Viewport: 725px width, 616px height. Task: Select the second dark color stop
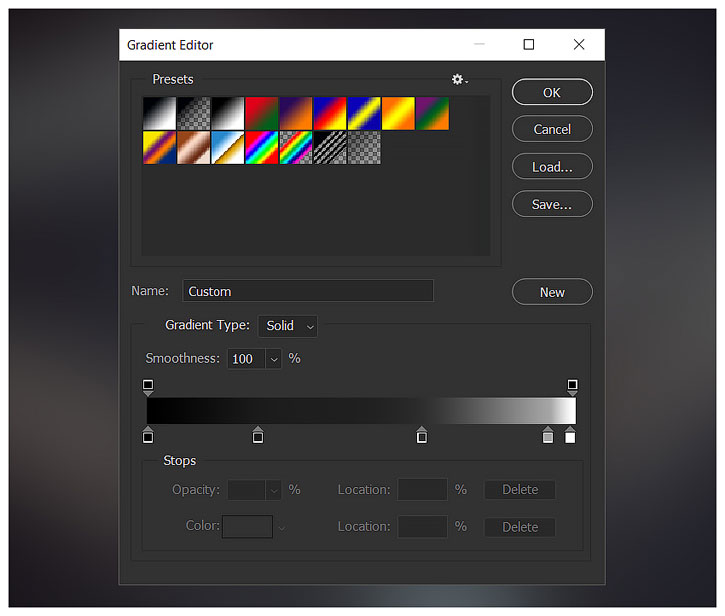point(258,435)
